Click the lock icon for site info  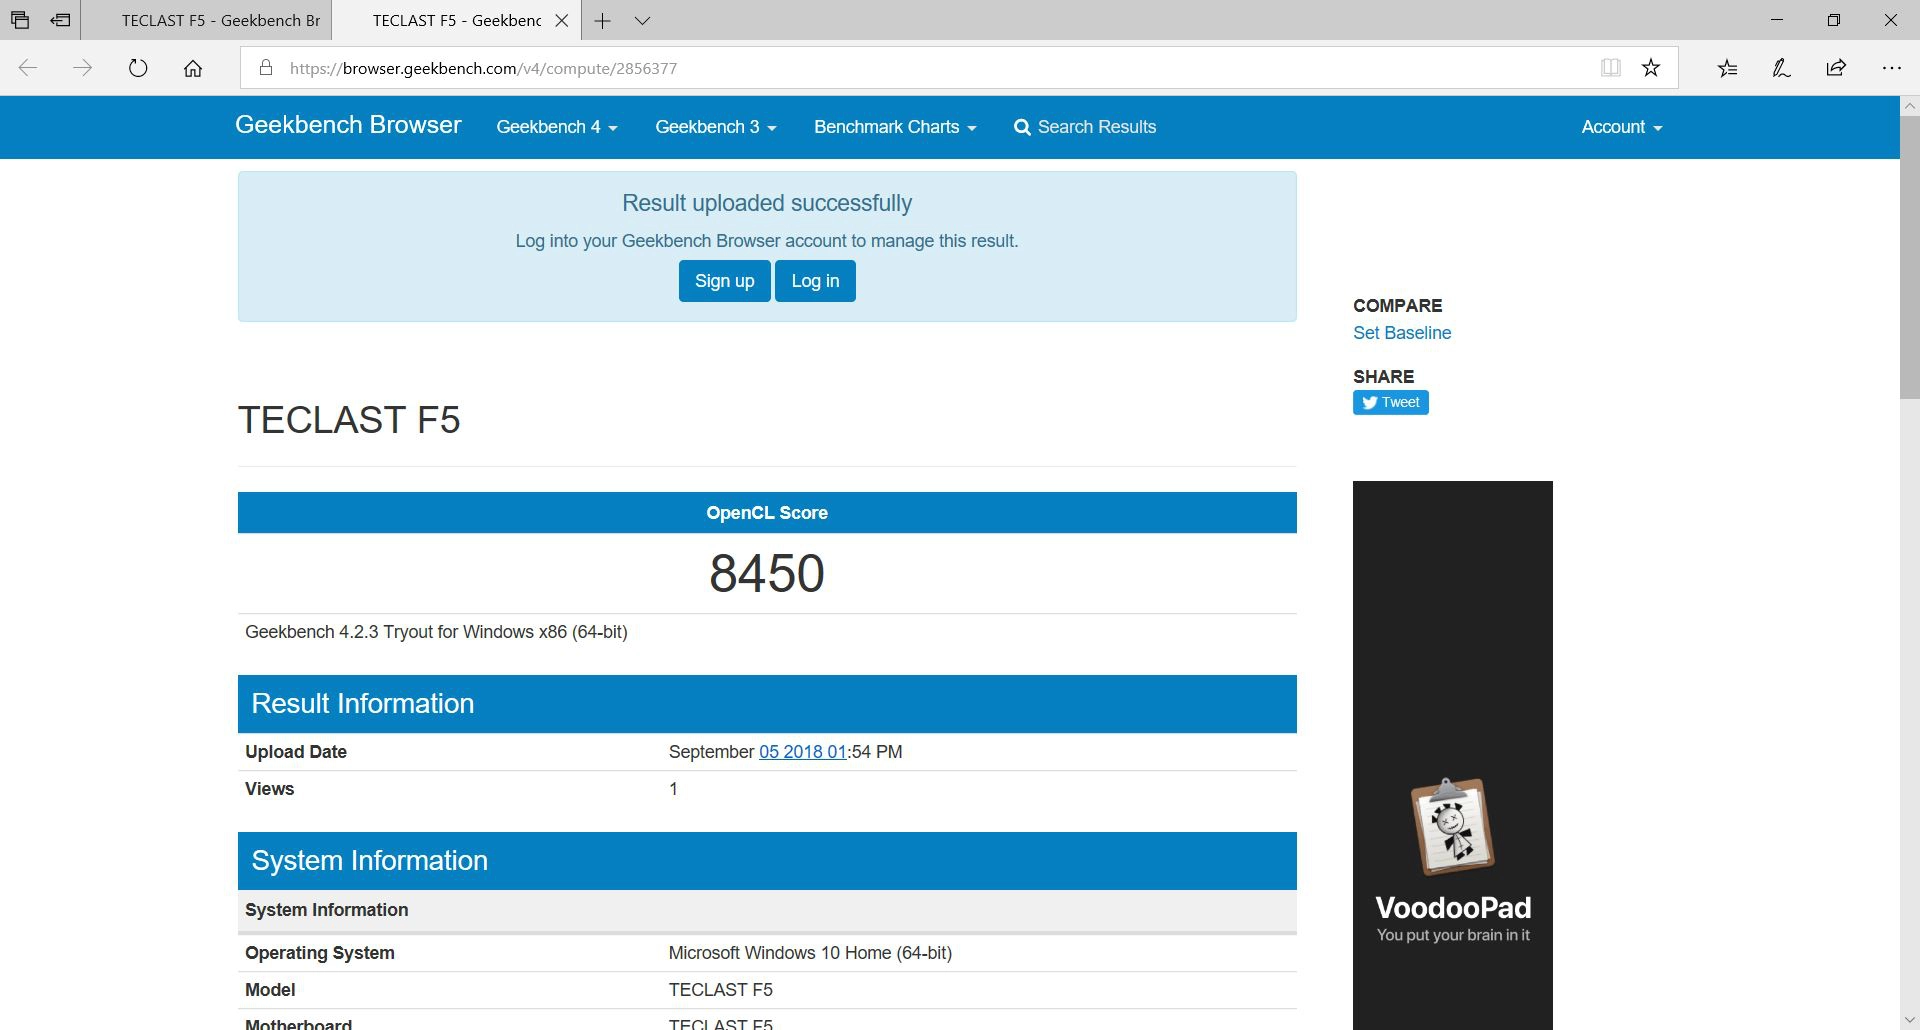click(x=265, y=68)
